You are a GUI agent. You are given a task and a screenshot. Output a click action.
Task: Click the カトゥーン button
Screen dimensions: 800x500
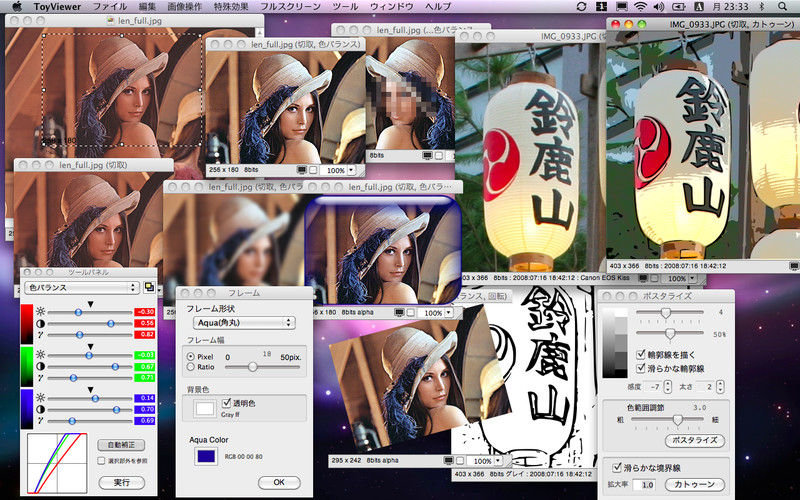[694, 484]
